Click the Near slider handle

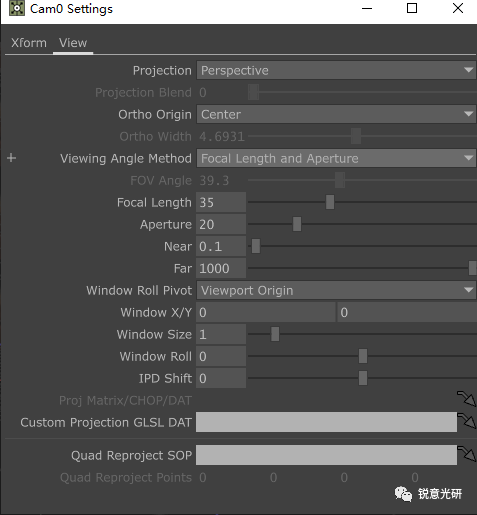coord(256,246)
